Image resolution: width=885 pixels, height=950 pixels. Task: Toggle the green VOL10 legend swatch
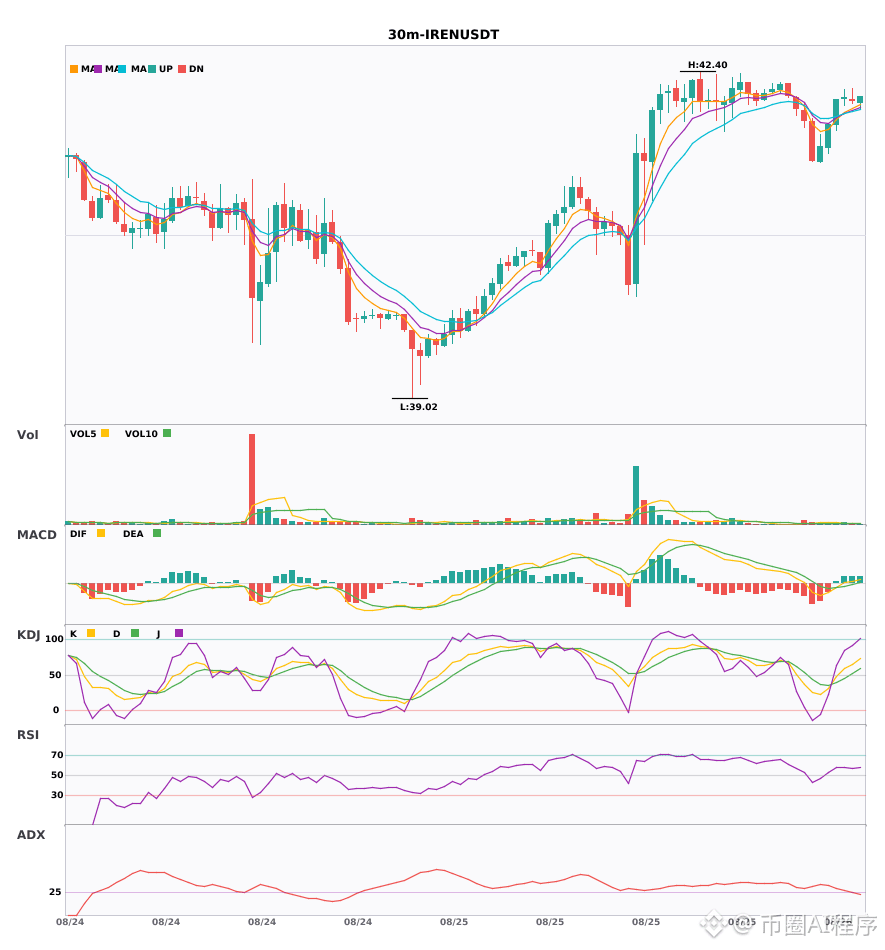click(167, 433)
